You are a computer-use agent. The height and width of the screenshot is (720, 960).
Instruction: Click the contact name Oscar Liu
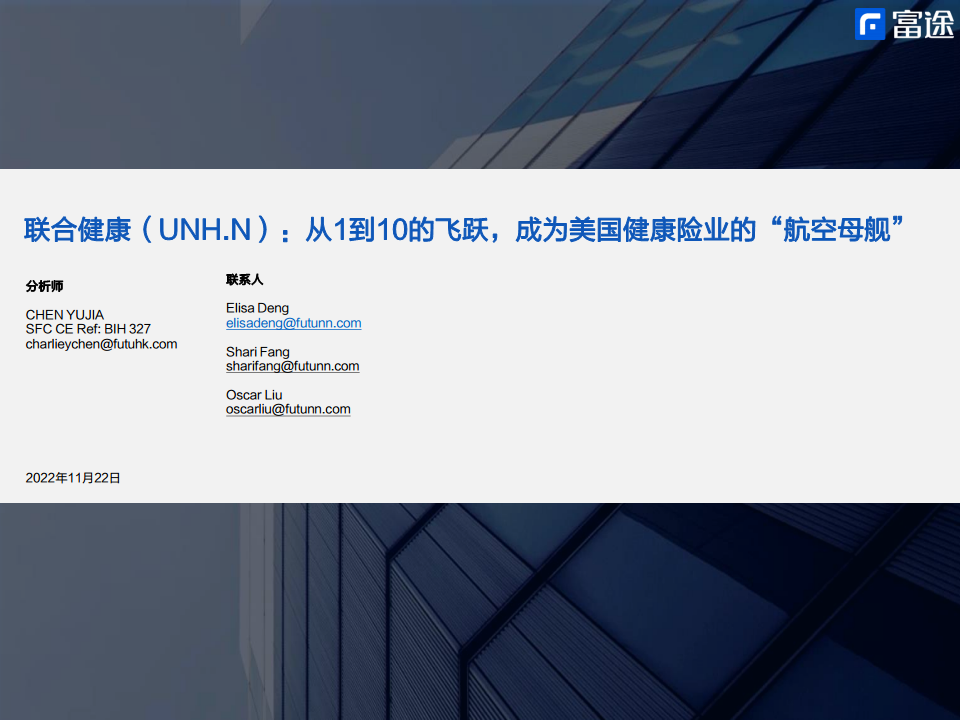click(x=254, y=395)
